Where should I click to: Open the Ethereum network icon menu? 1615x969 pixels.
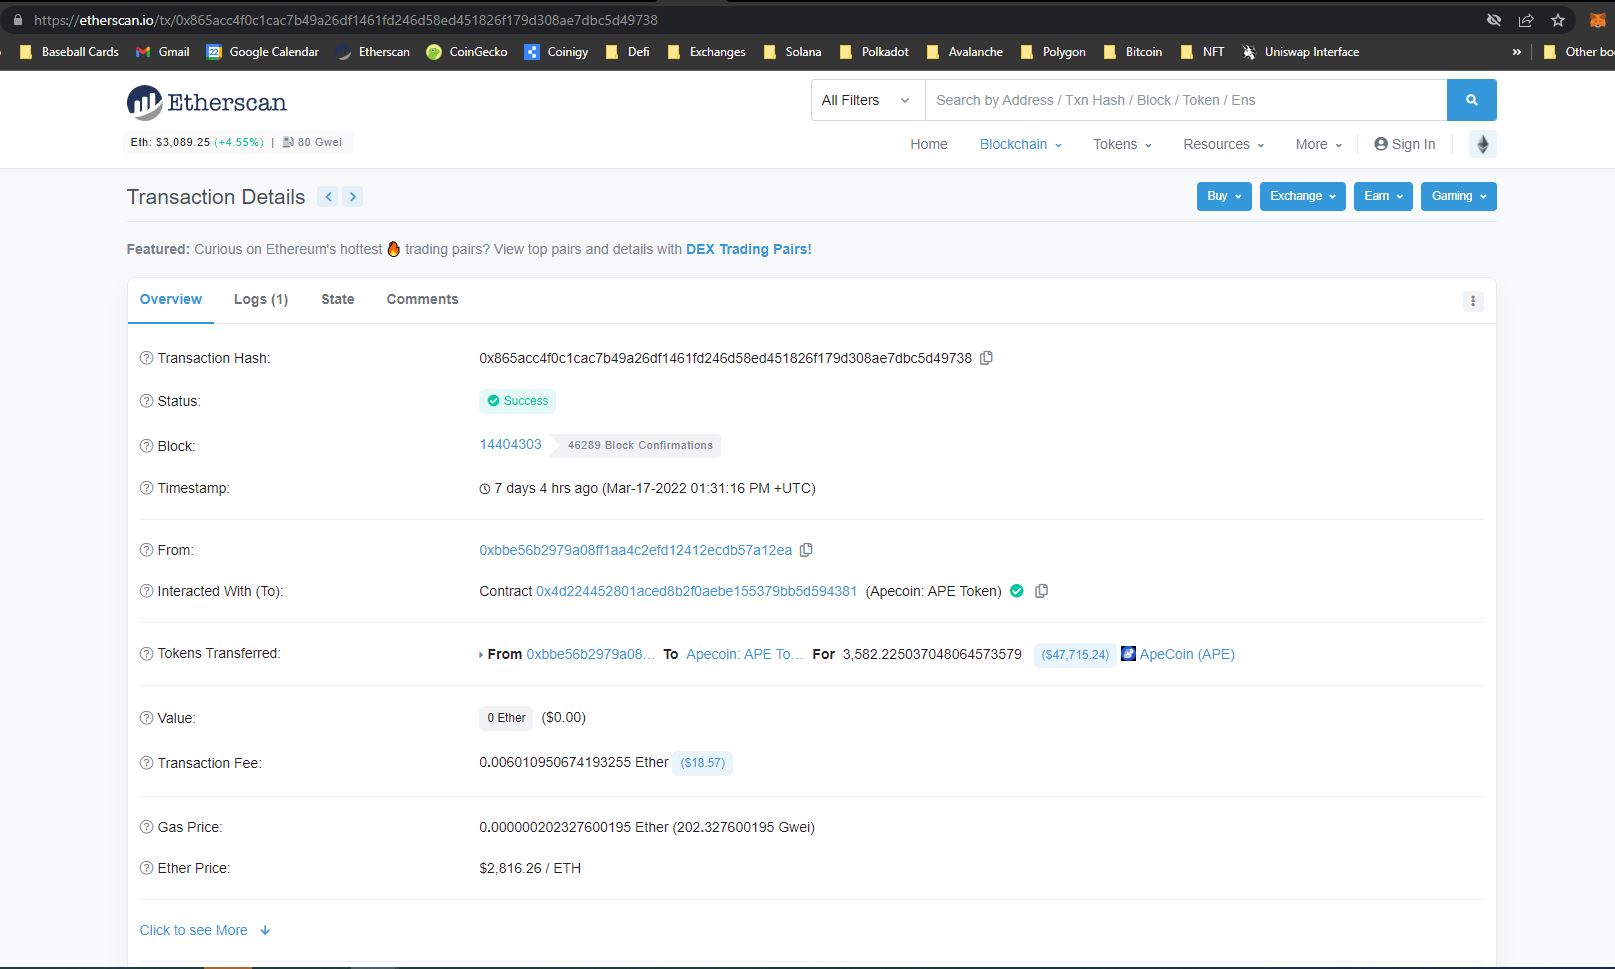[x=1483, y=144]
